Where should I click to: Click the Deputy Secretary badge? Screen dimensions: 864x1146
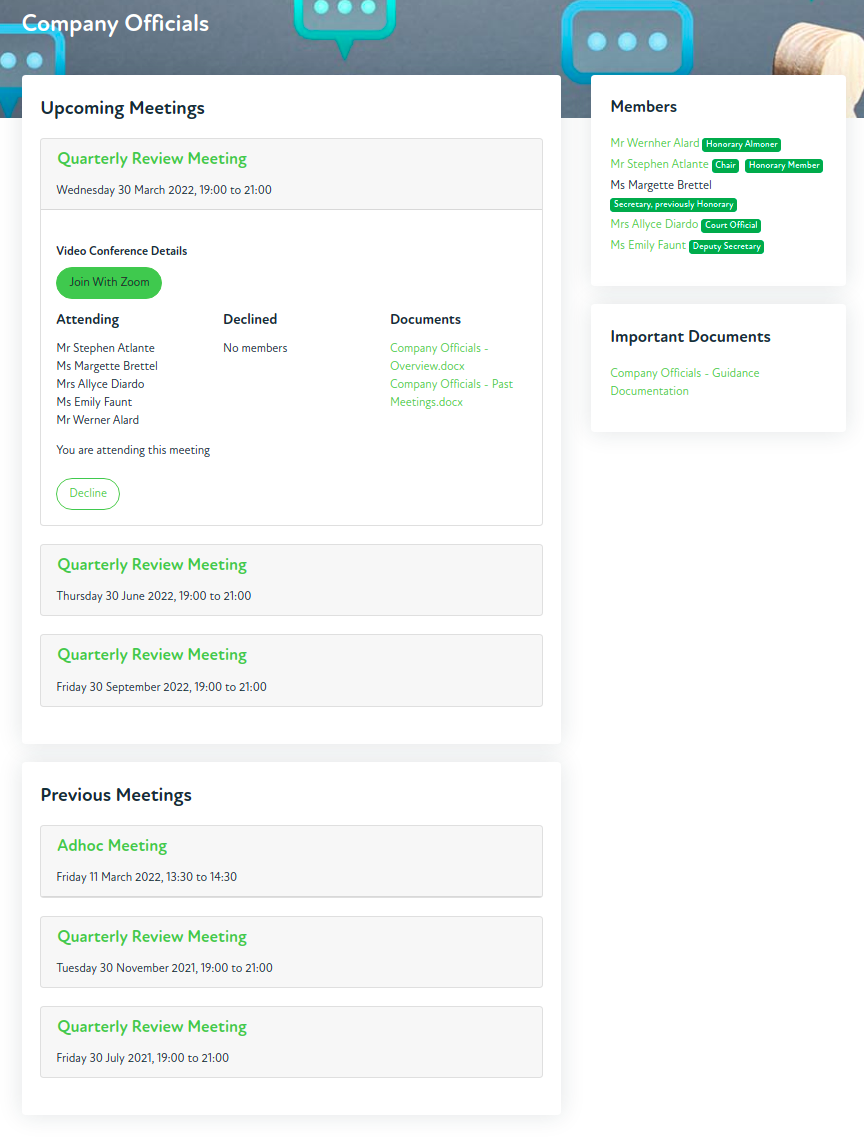[x=726, y=246]
